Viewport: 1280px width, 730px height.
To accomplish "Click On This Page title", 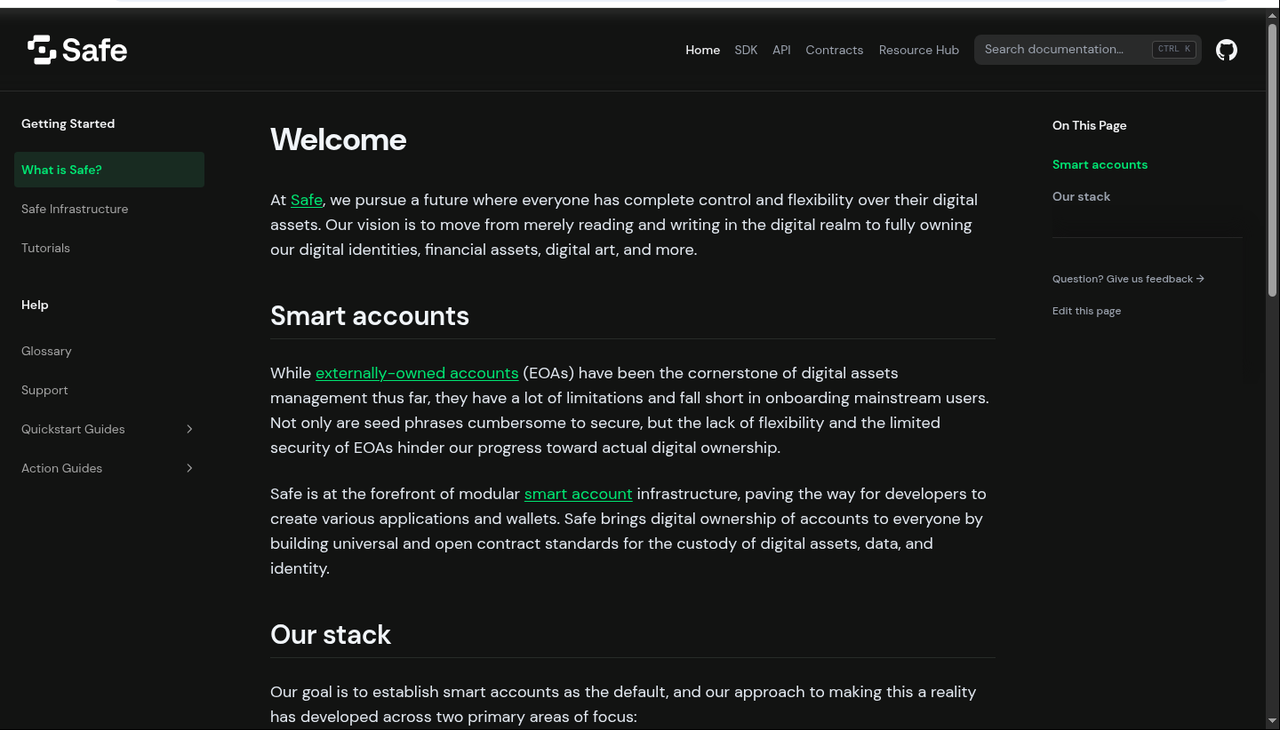I will pyautogui.click(x=1089, y=126).
